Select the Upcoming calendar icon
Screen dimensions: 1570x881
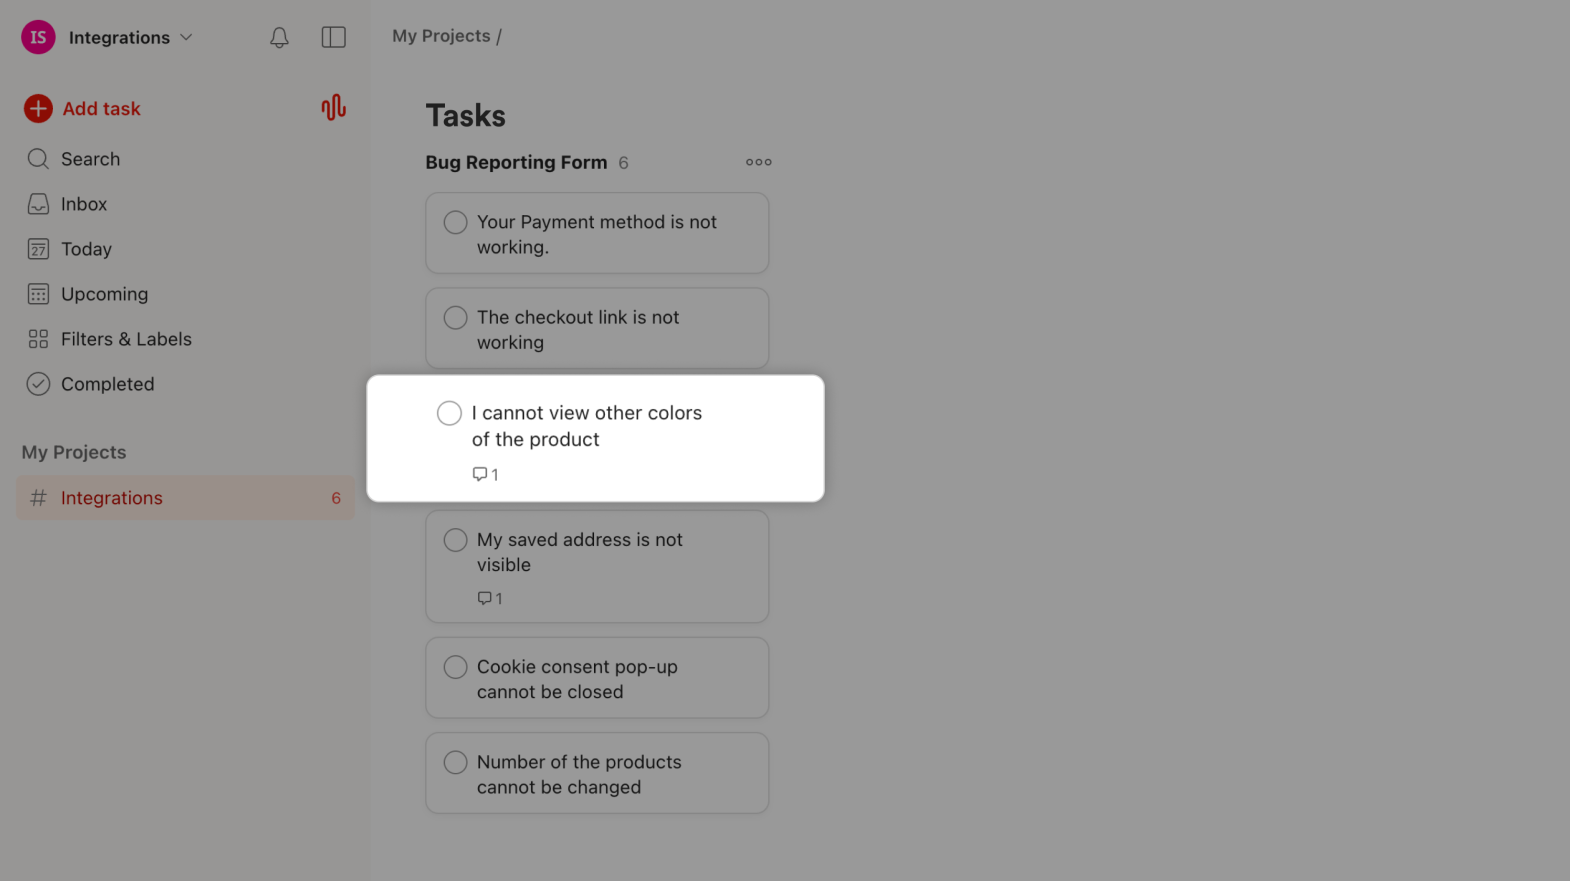[x=37, y=293]
